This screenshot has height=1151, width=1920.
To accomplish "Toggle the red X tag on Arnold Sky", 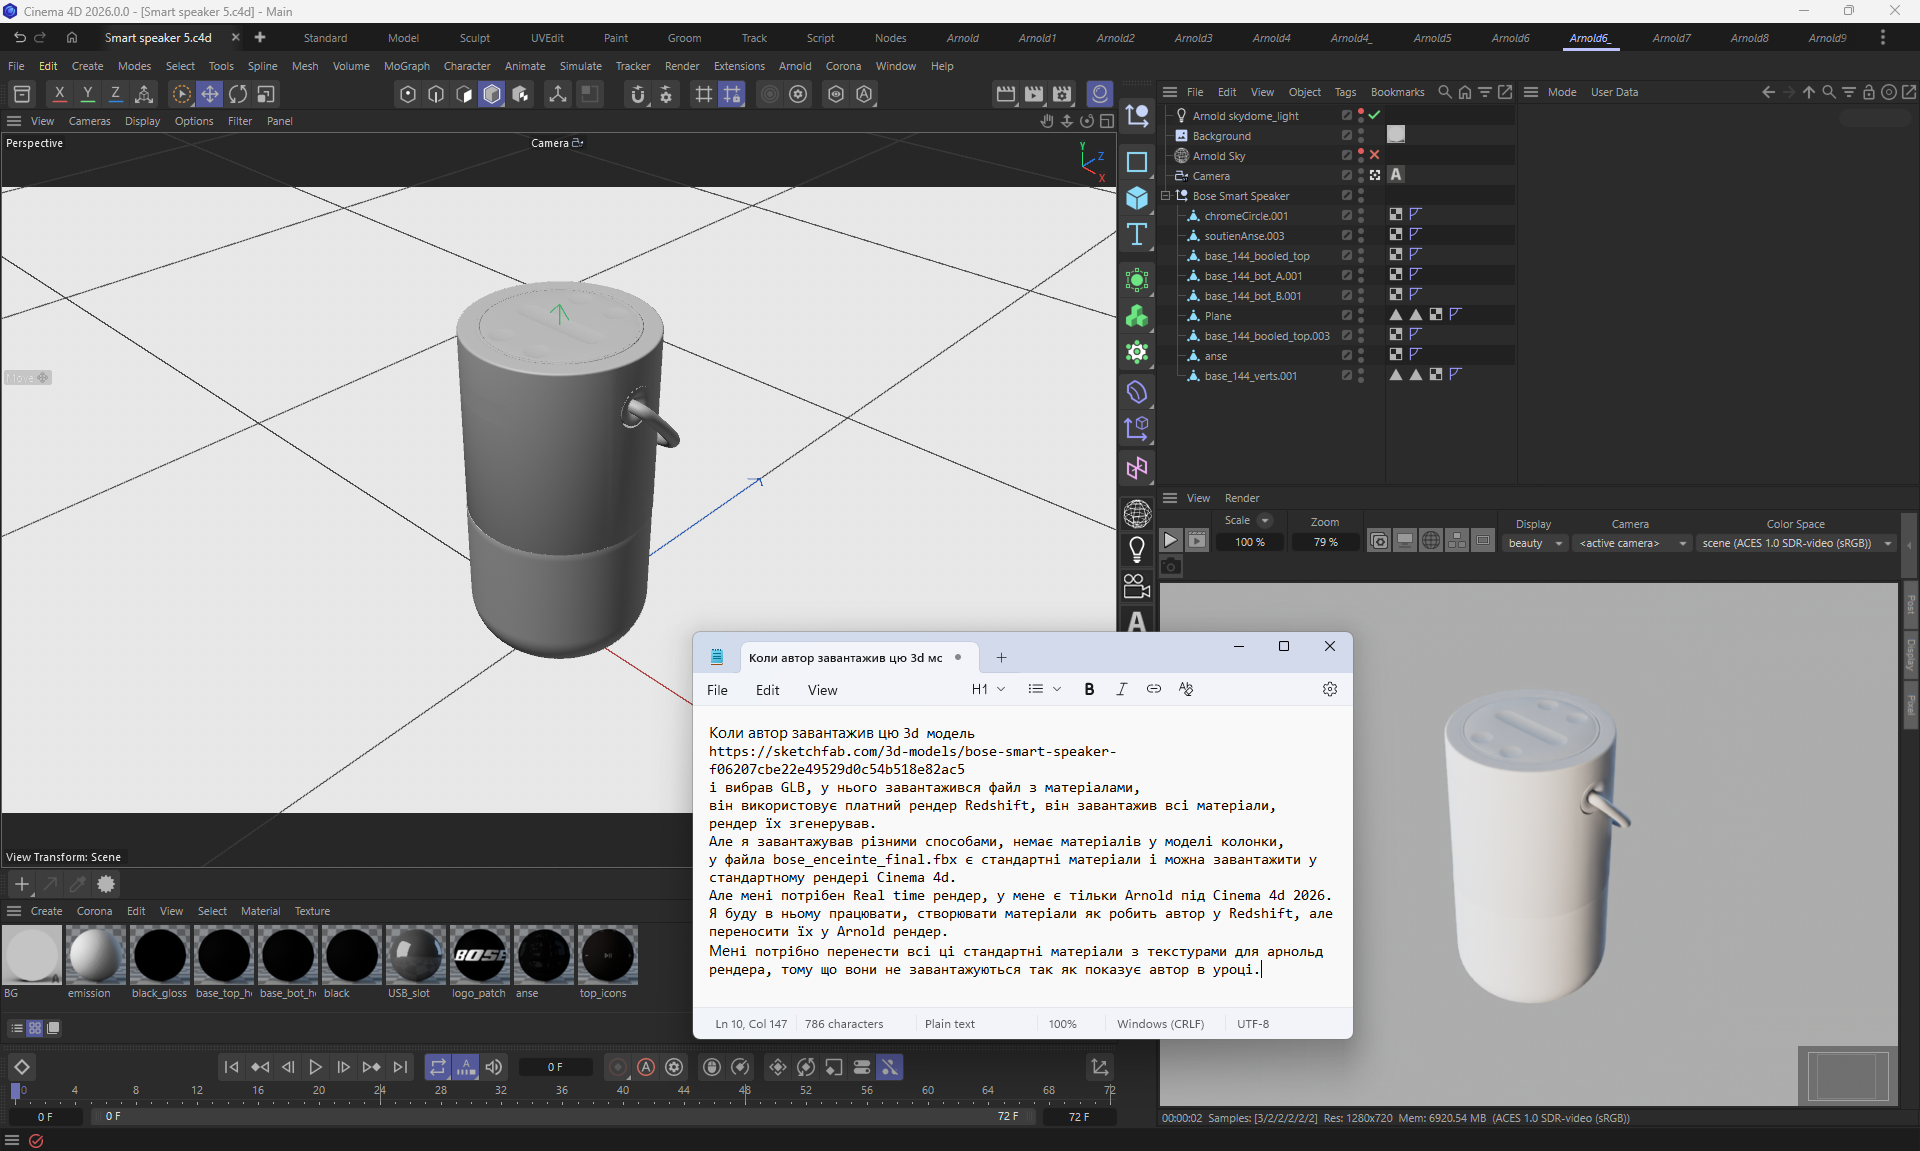I will 1375,155.
